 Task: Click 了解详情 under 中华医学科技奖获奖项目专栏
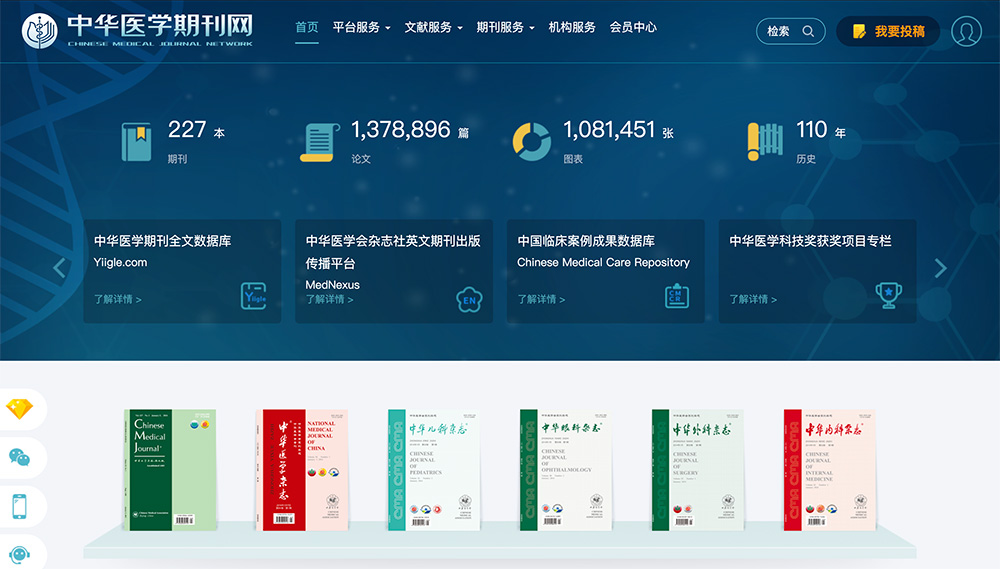(753, 299)
